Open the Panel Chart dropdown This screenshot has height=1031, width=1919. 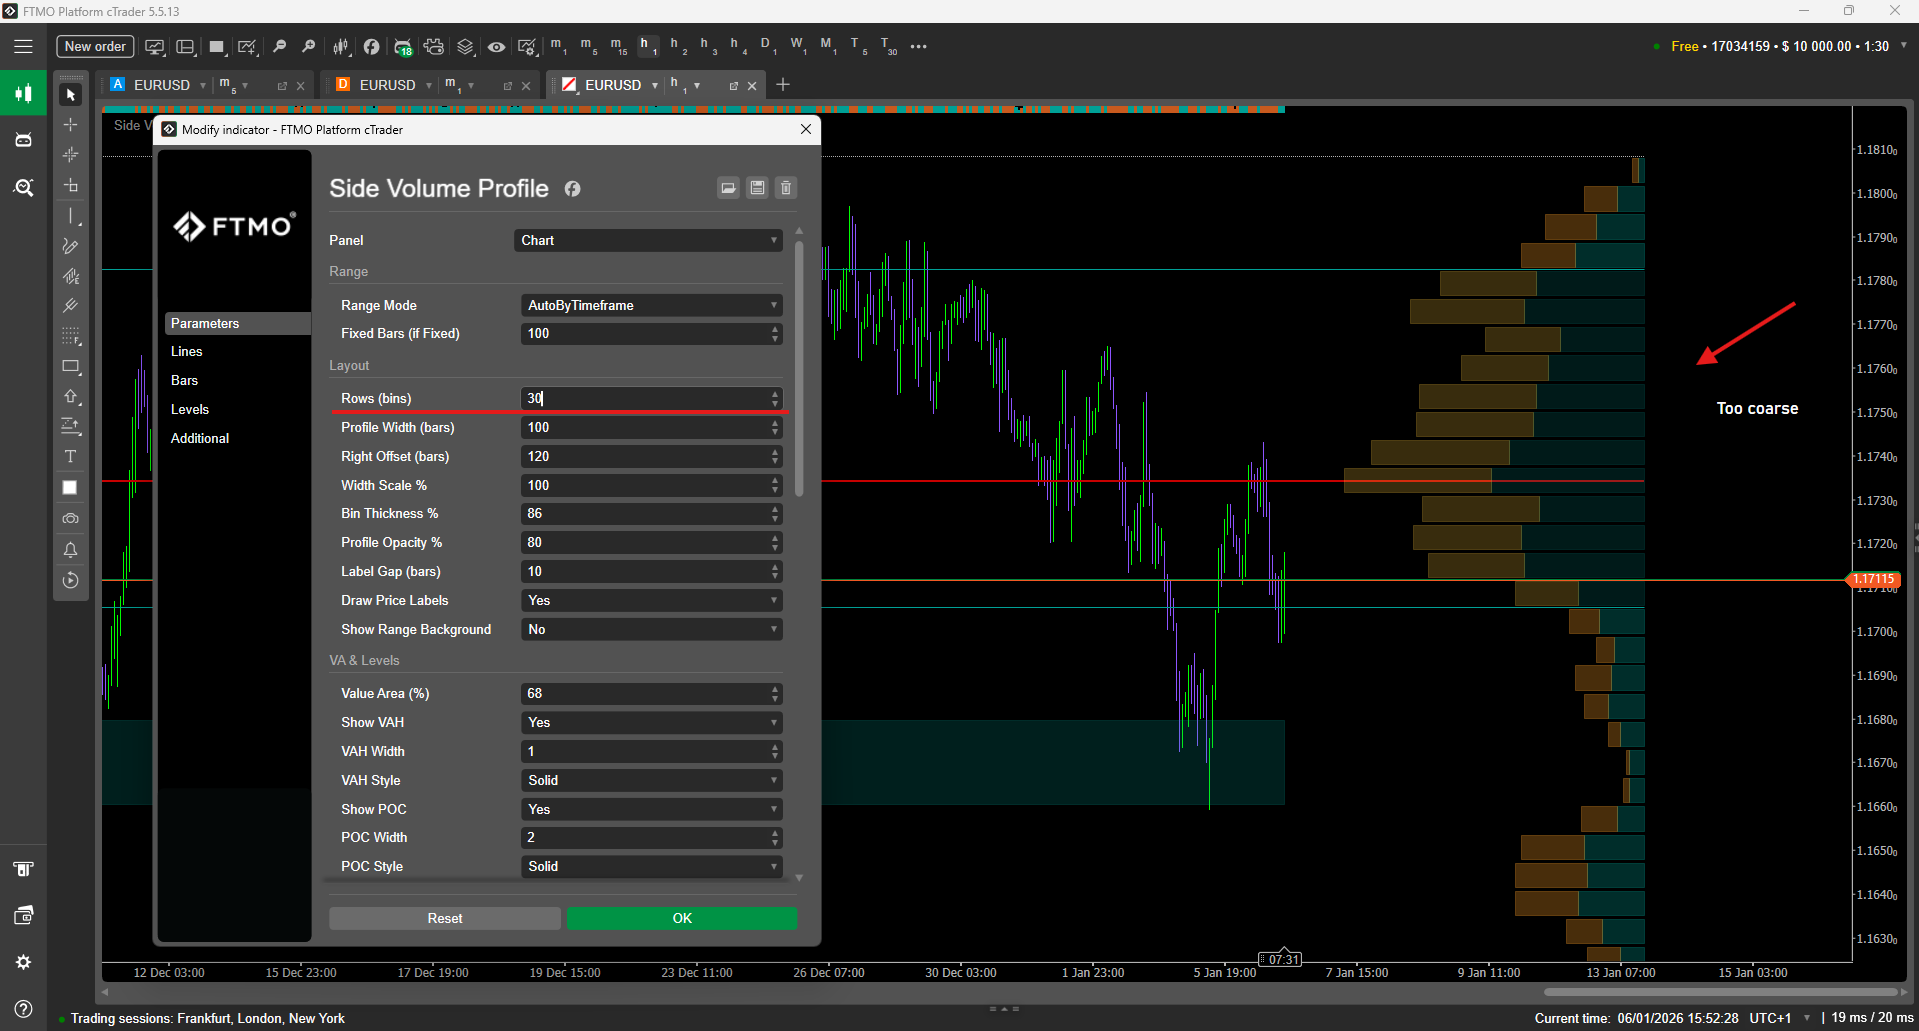point(648,241)
